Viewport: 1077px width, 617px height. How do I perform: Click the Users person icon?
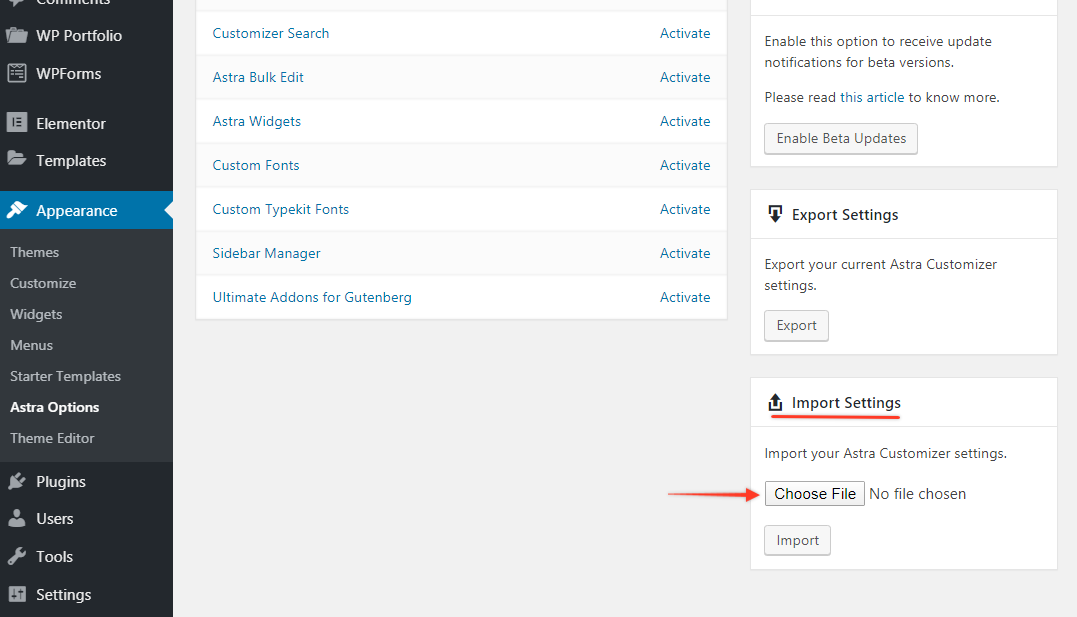[17, 518]
